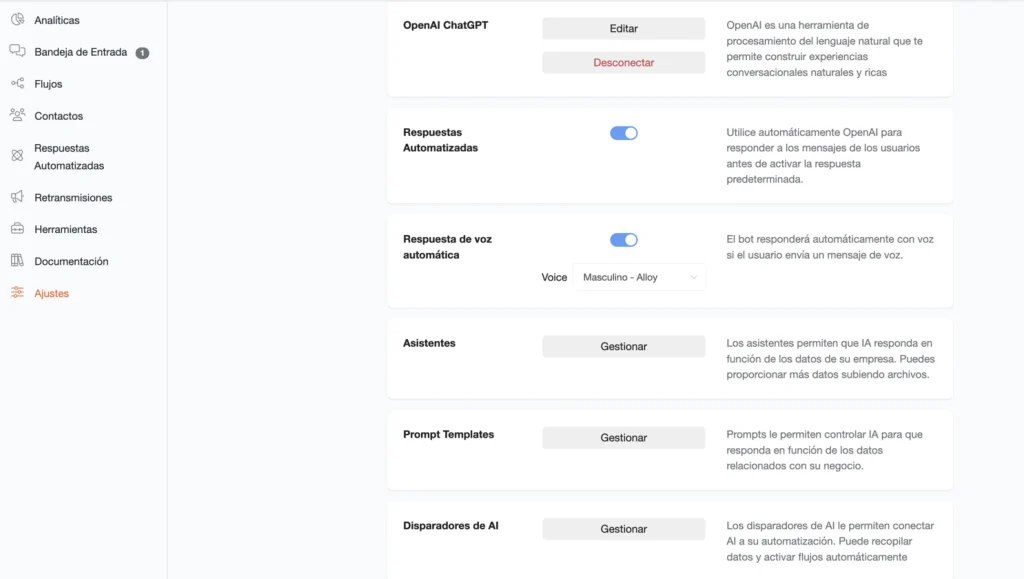
Task: Click the Bandeja de Entrada chat icon
Action: pyautogui.click(x=18, y=51)
